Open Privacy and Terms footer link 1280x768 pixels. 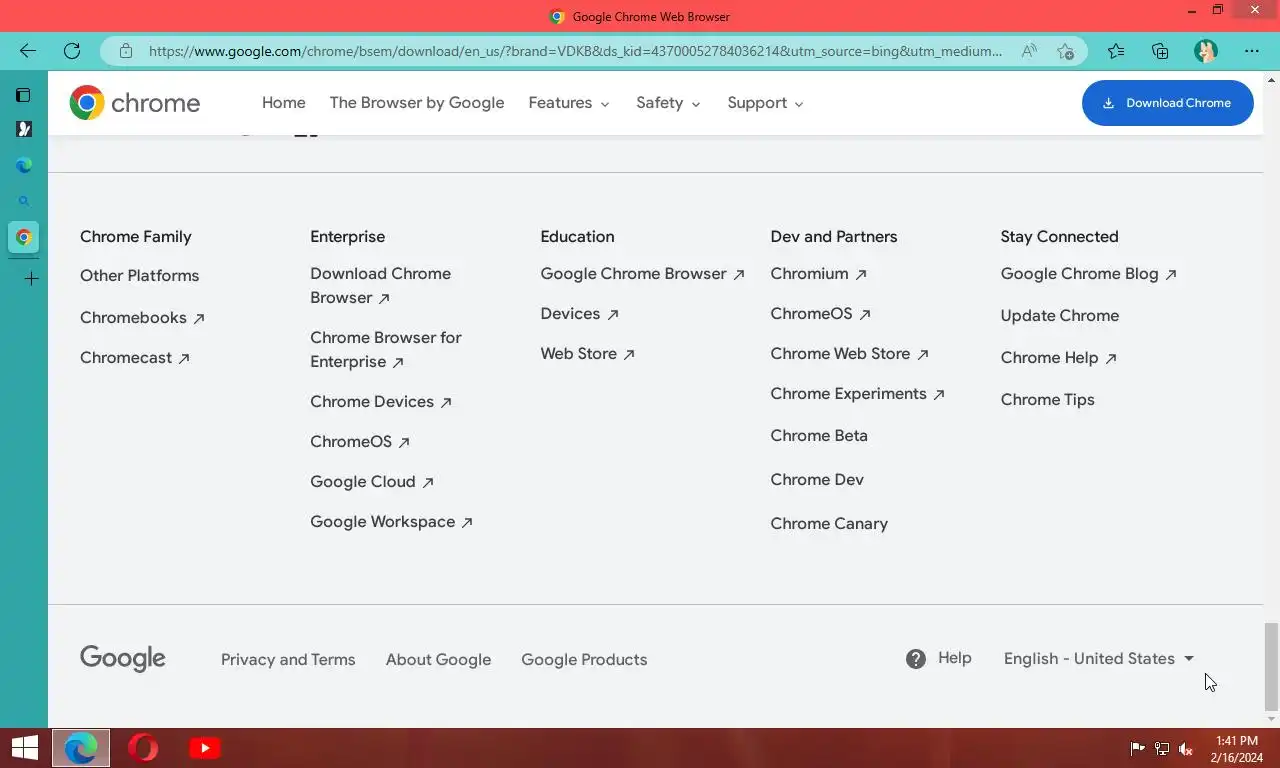pyautogui.click(x=288, y=660)
